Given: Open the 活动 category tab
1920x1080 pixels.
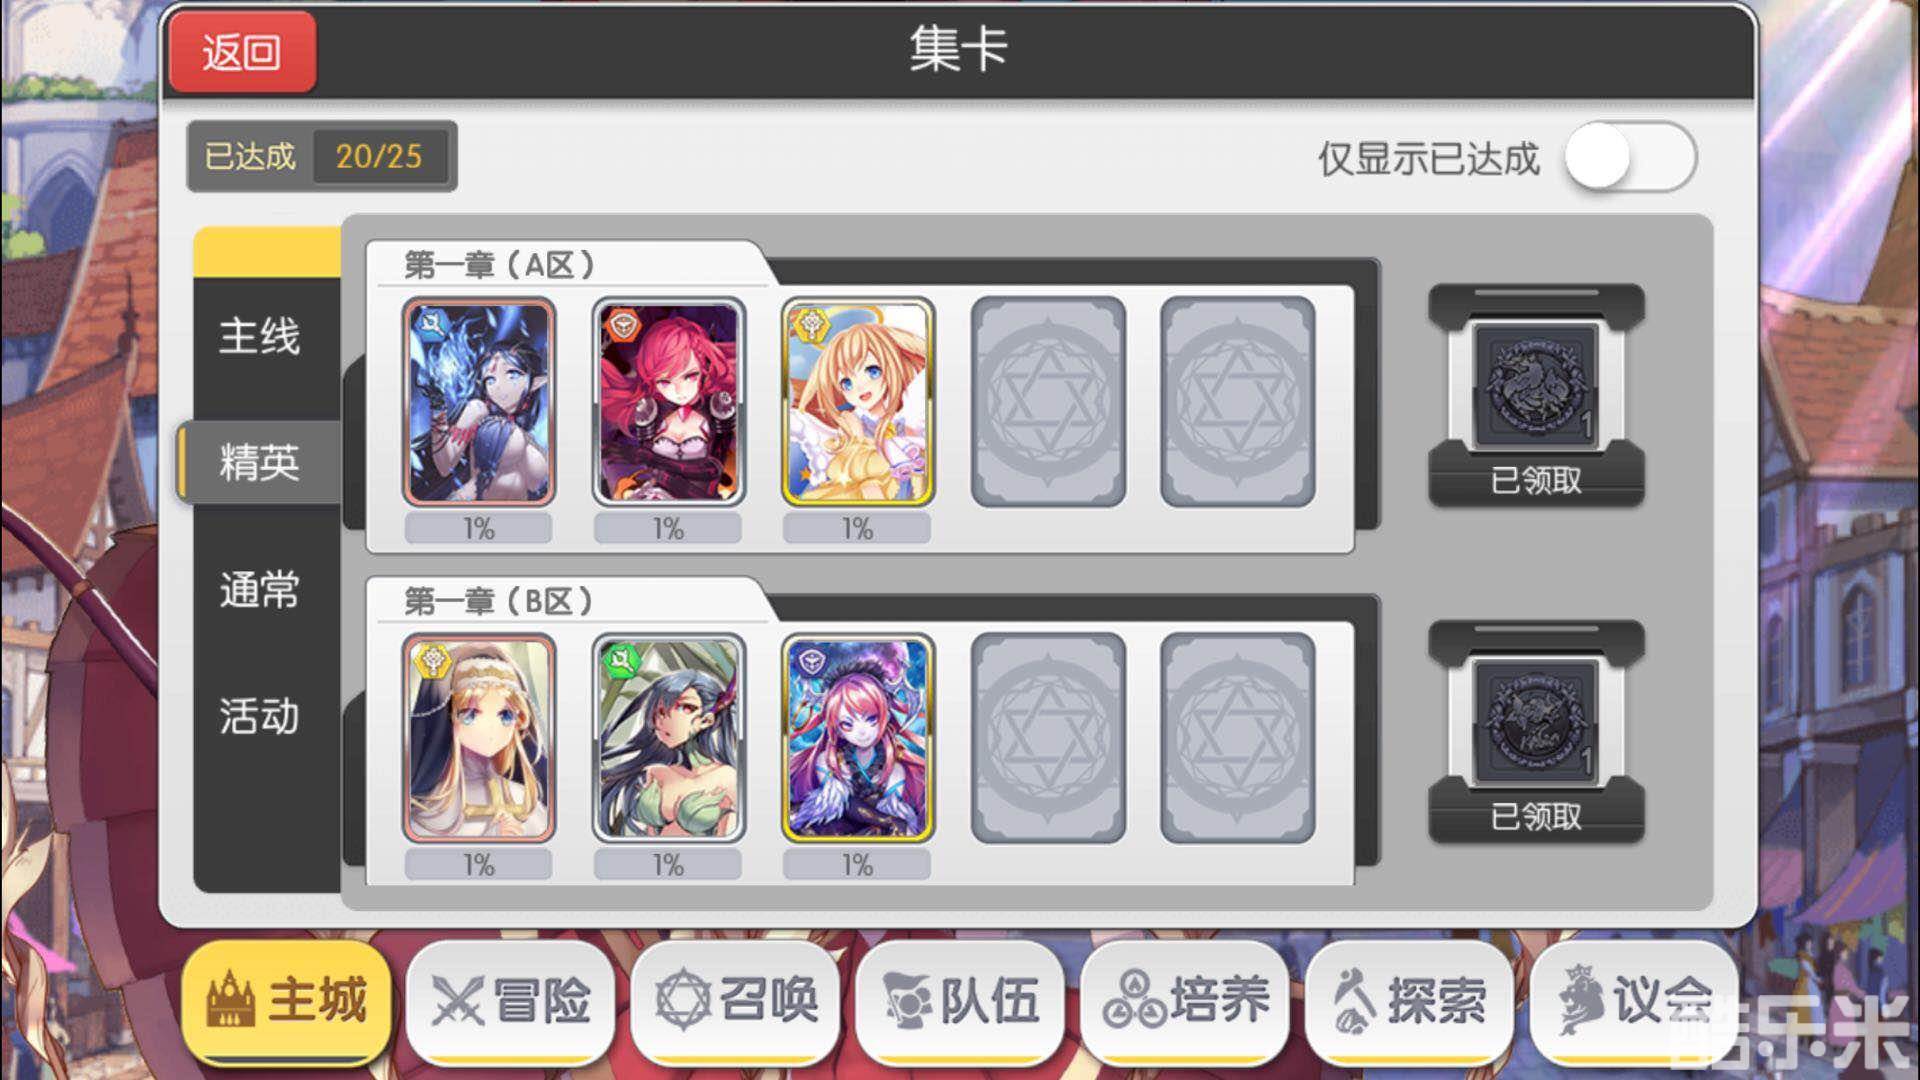Looking at the screenshot, I should click(x=260, y=716).
